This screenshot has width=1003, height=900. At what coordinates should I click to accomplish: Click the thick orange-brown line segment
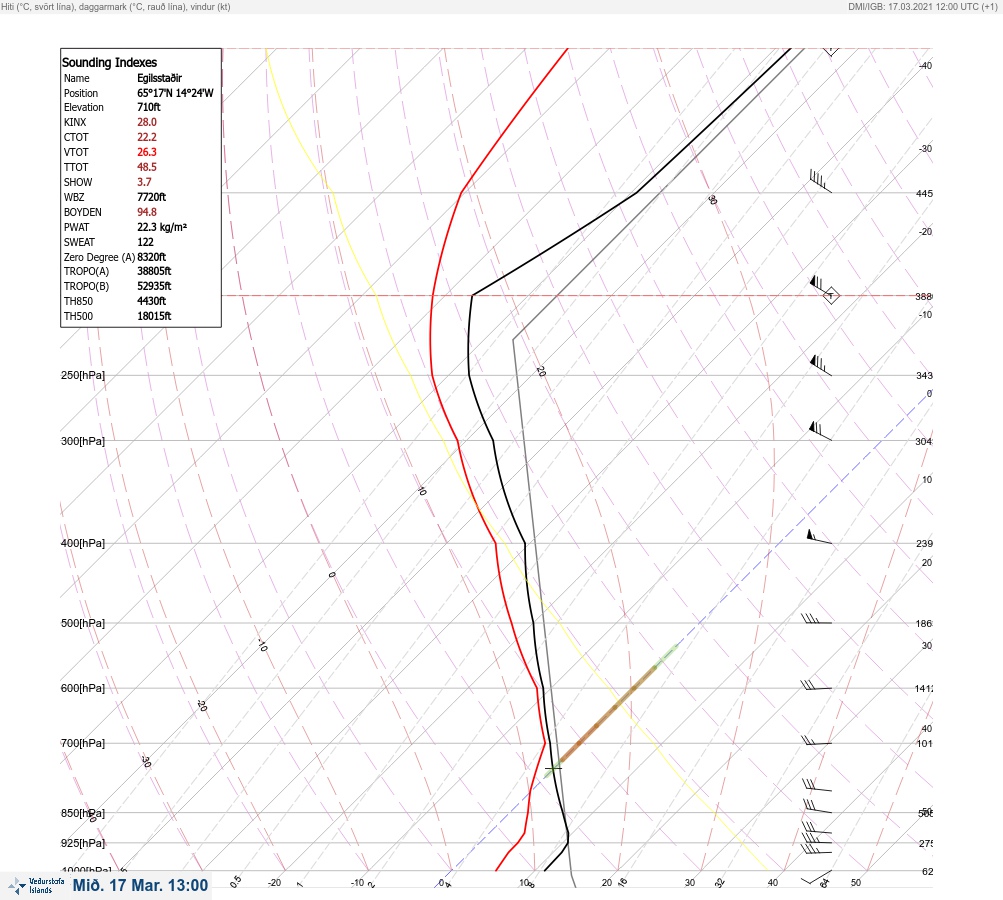click(x=608, y=714)
